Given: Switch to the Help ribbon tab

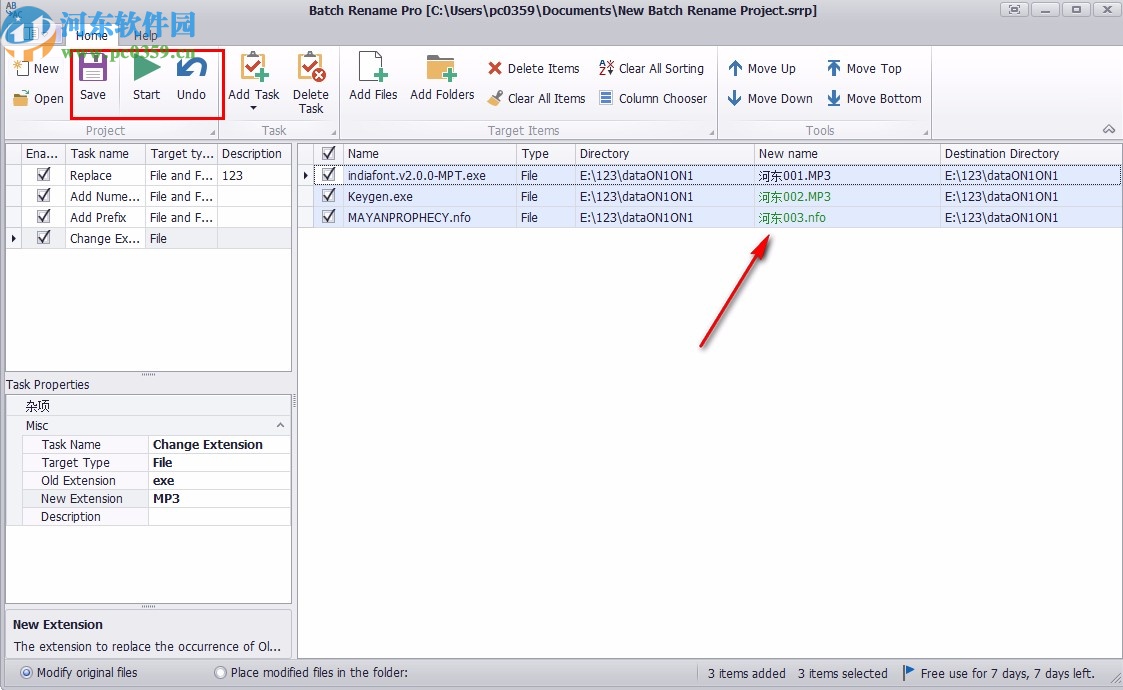Looking at the screenshot, I should [x=146, y=36].
